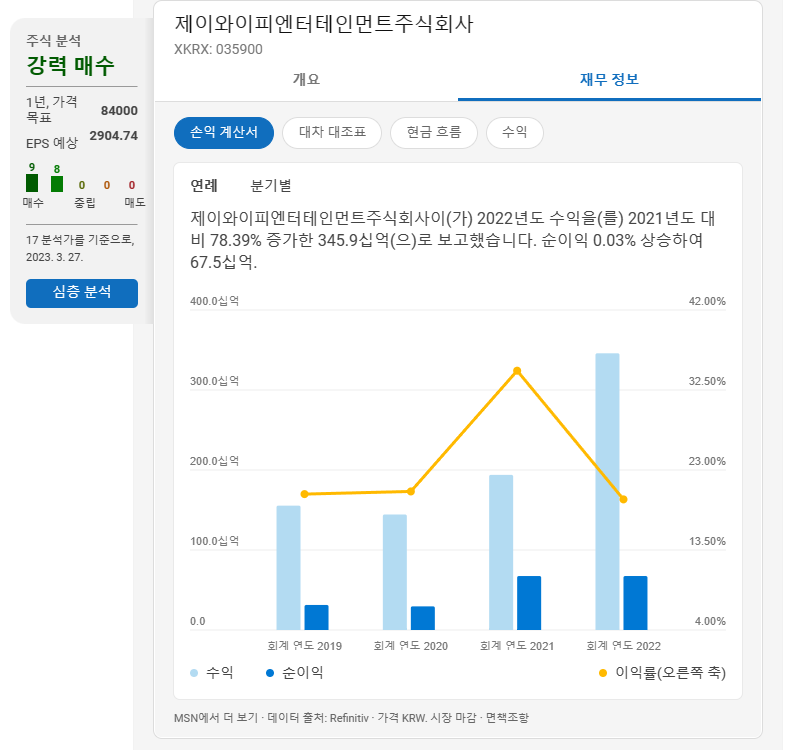
Task: Click the 32.50% right axis label
Action: [x=707, y=381]
